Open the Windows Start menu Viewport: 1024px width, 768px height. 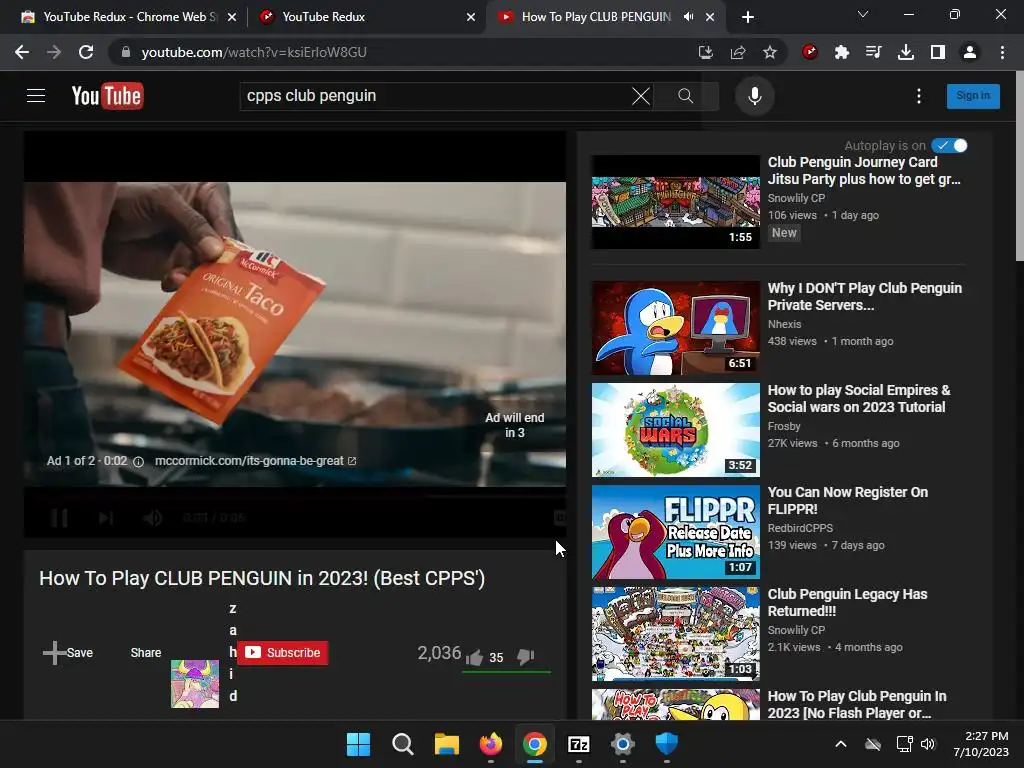pos(359,744)
